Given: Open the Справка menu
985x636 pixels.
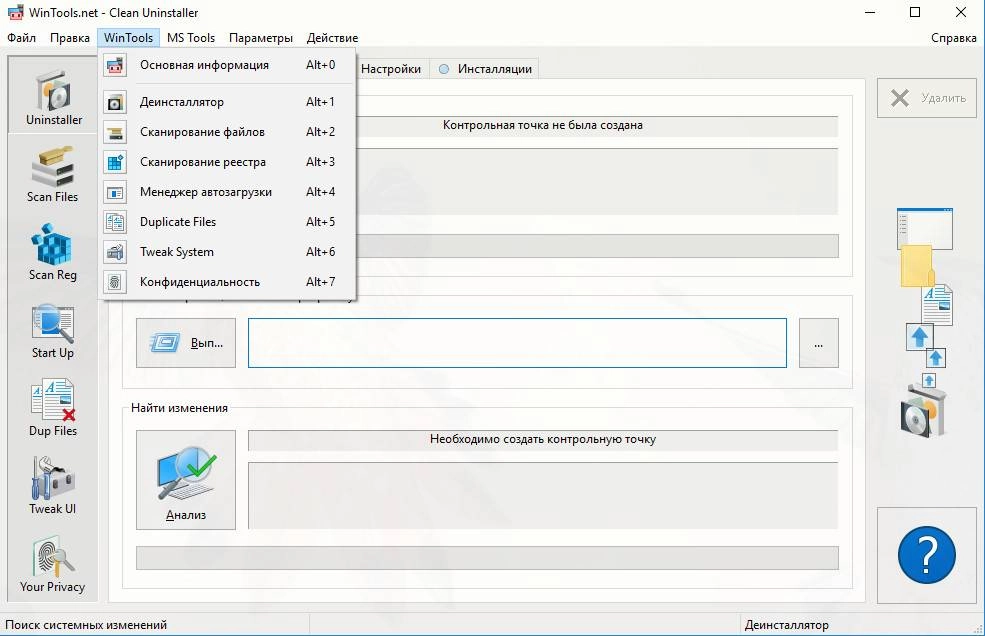Looking at the screenshot, I should (954, 38).
